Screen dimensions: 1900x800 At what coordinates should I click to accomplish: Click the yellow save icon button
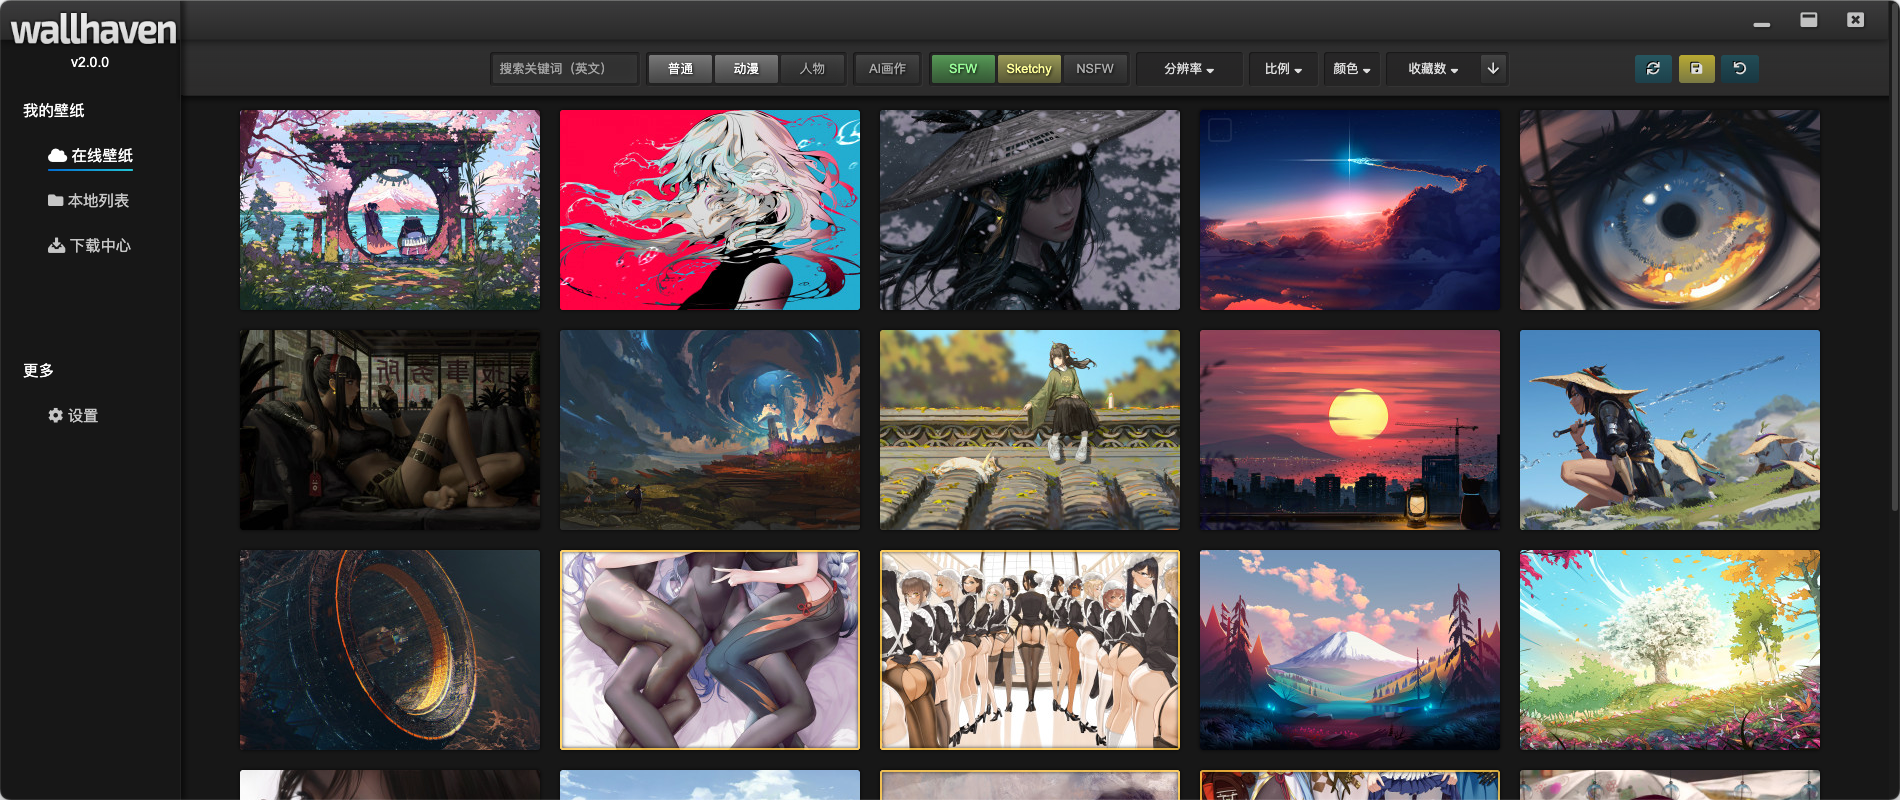pos(1696,68)
